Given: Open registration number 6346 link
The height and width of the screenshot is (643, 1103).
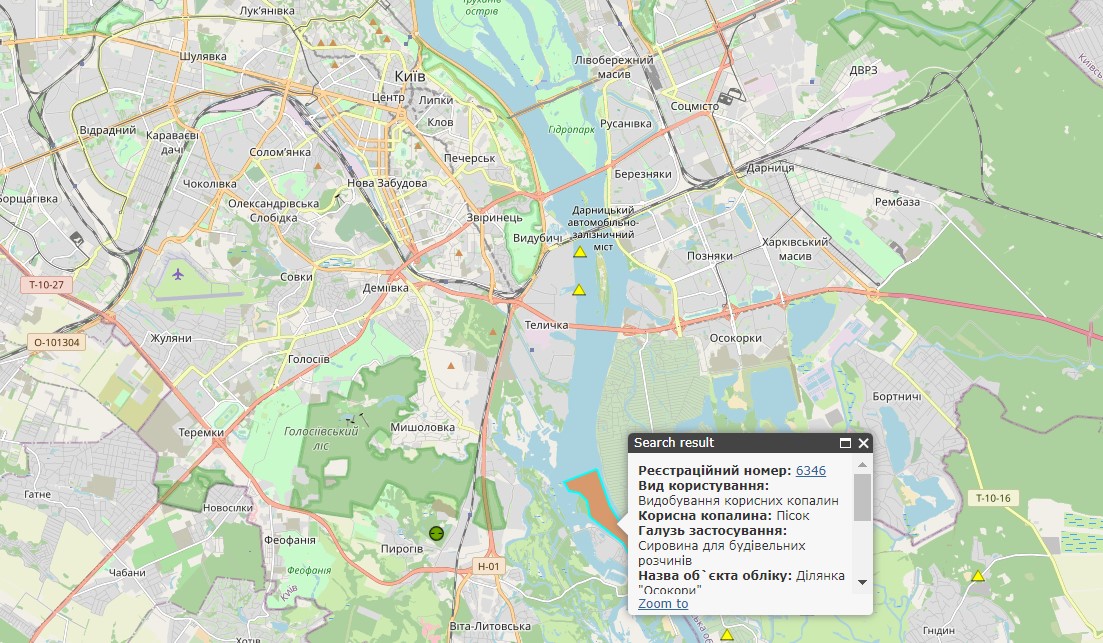Looking at the screenshot, I should click(810, 470).
